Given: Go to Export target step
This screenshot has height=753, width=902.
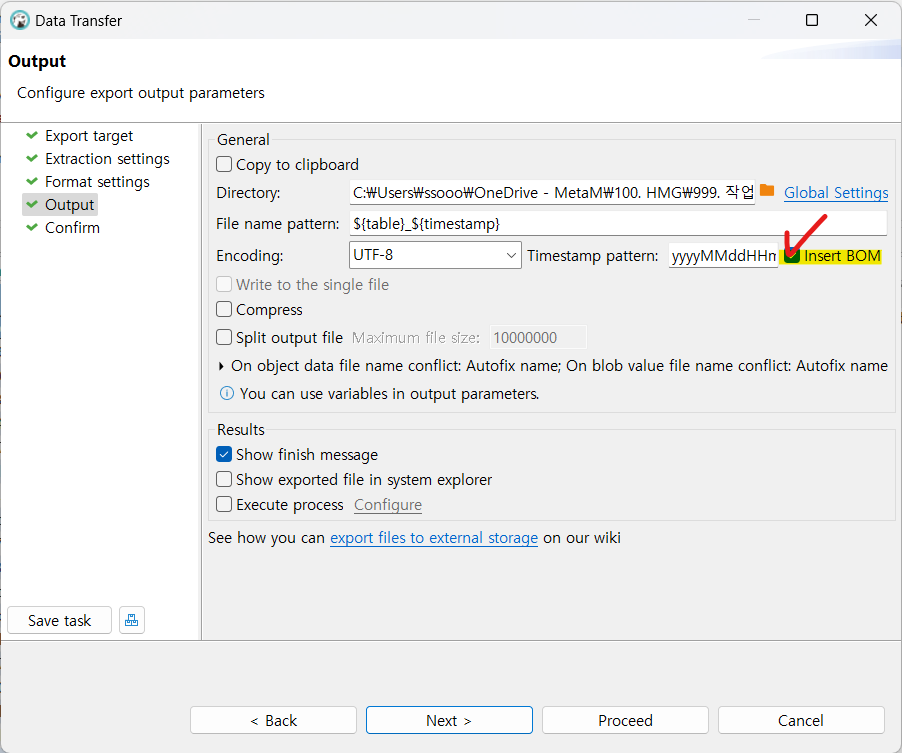Looking at the screenshot, I should [x=89, y=136].
